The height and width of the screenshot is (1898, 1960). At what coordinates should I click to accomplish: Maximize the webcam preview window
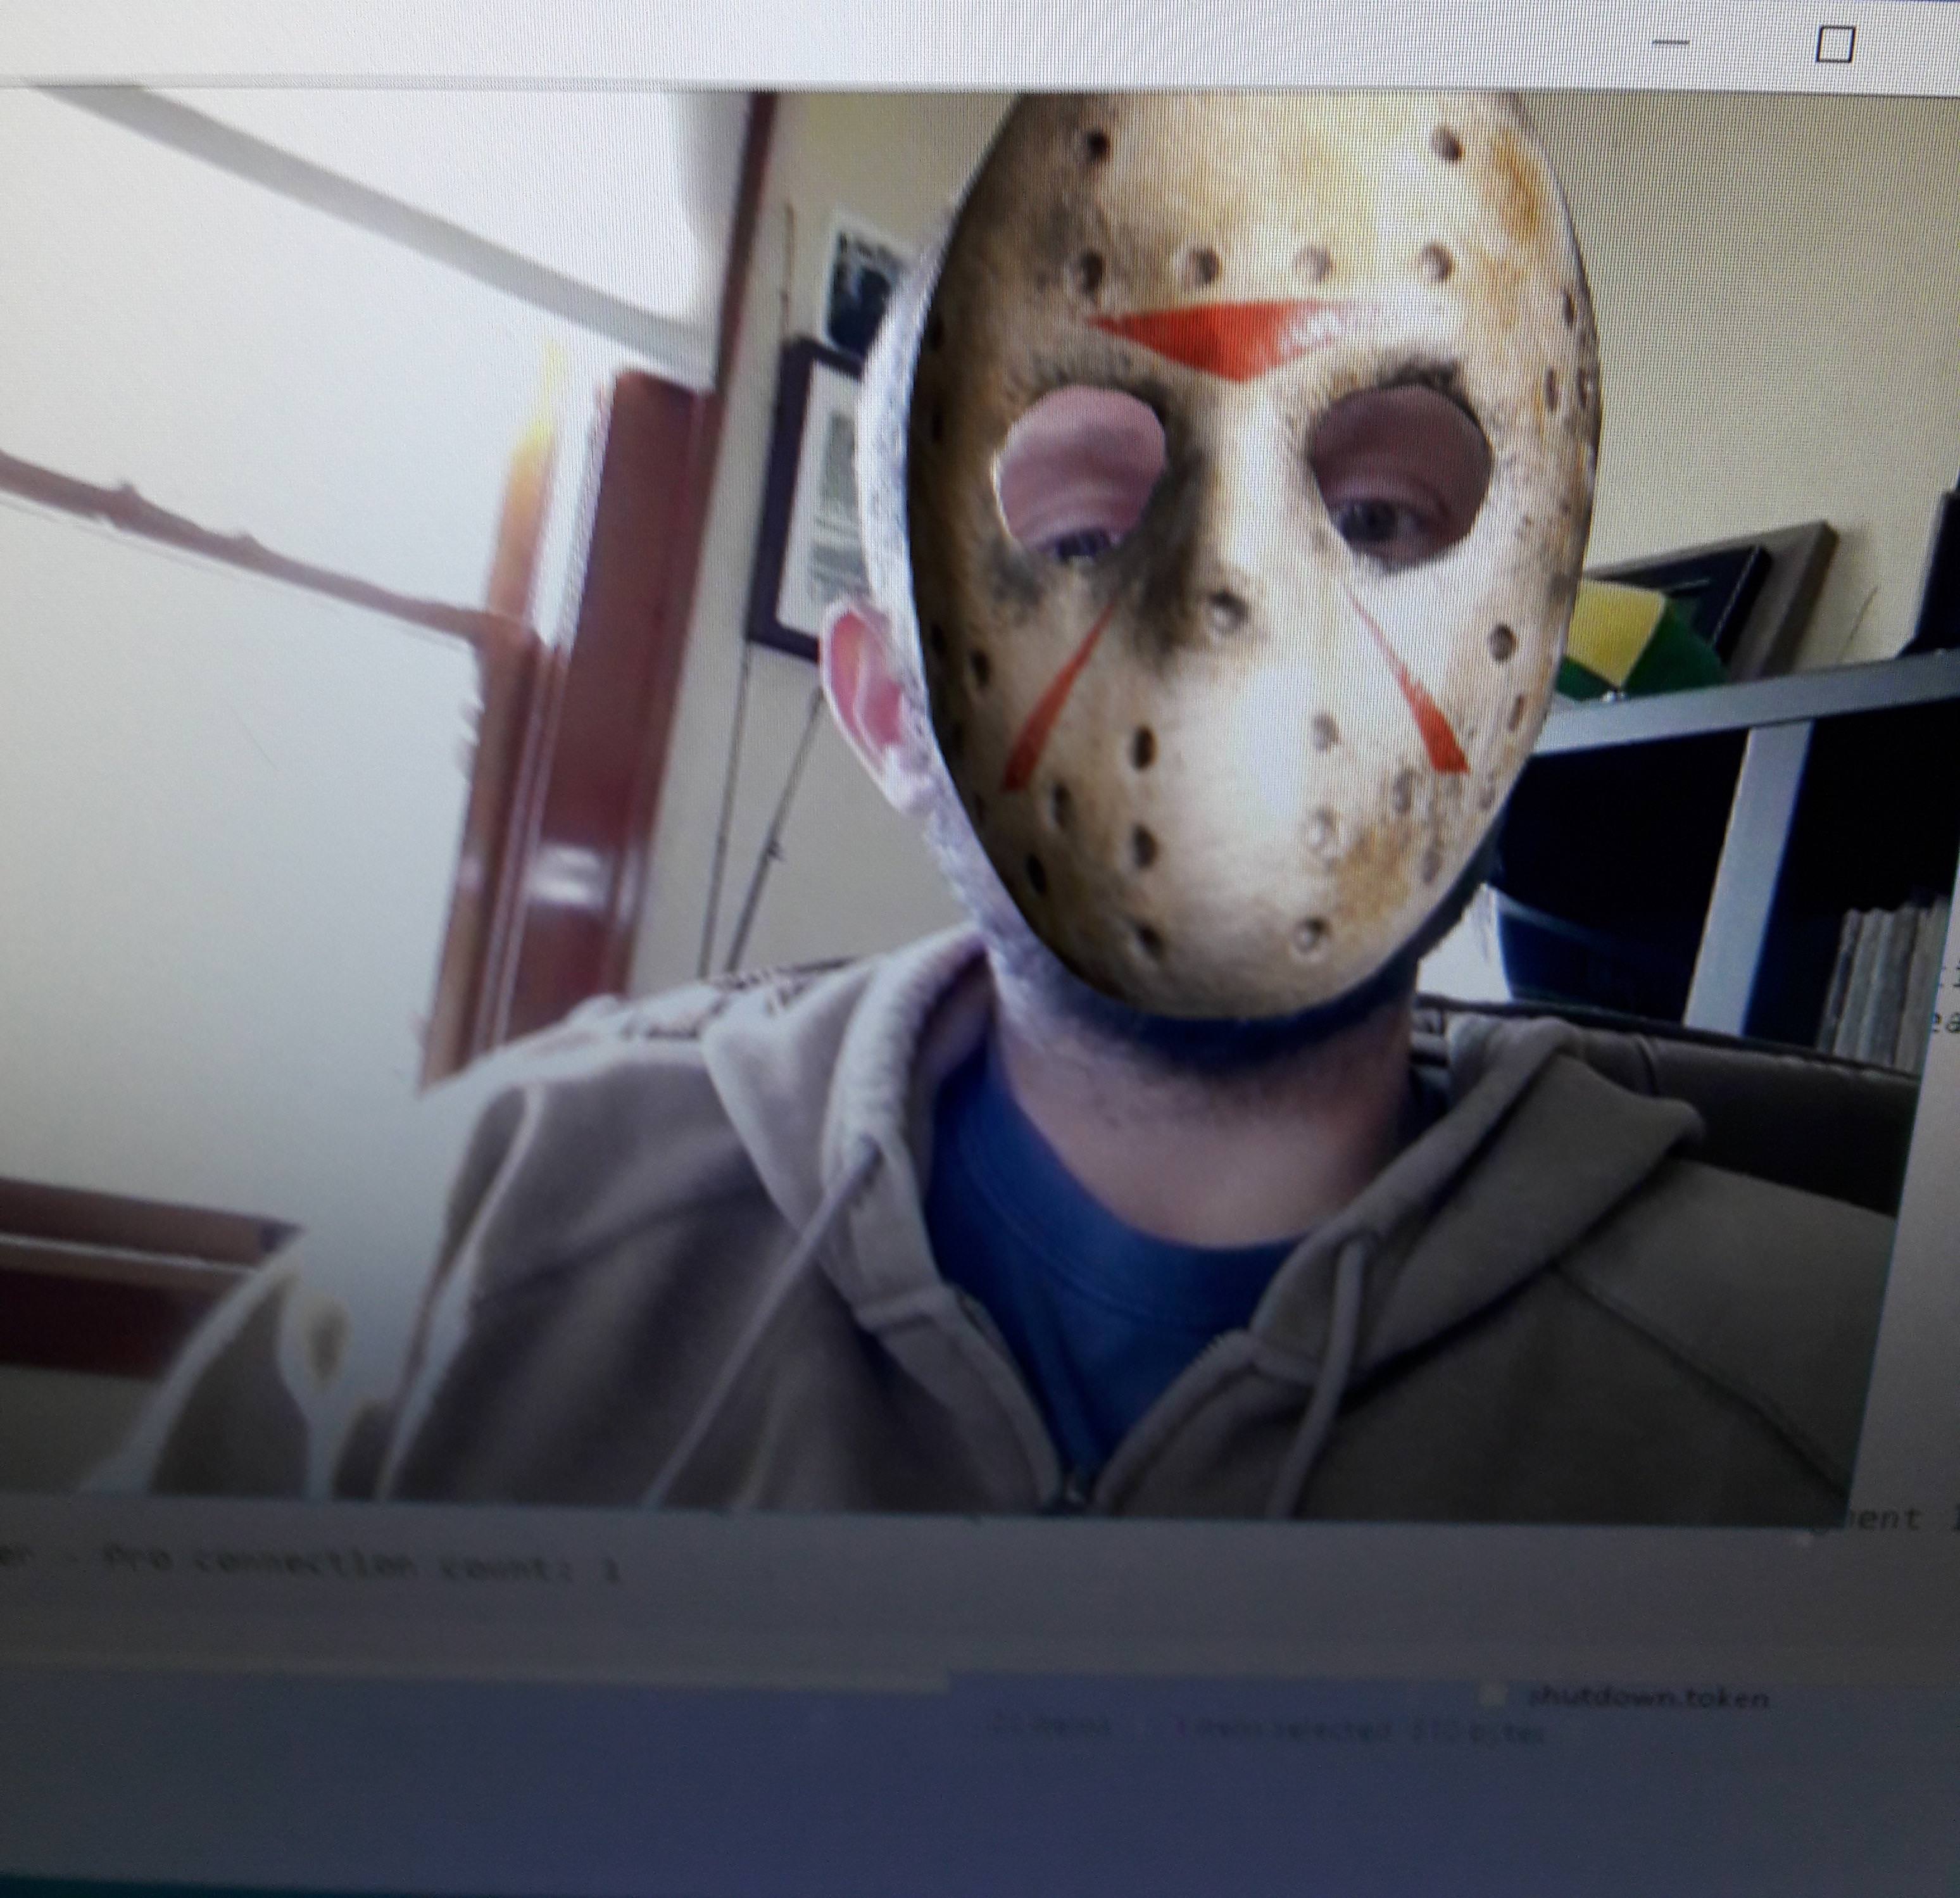pos(1834,45)
